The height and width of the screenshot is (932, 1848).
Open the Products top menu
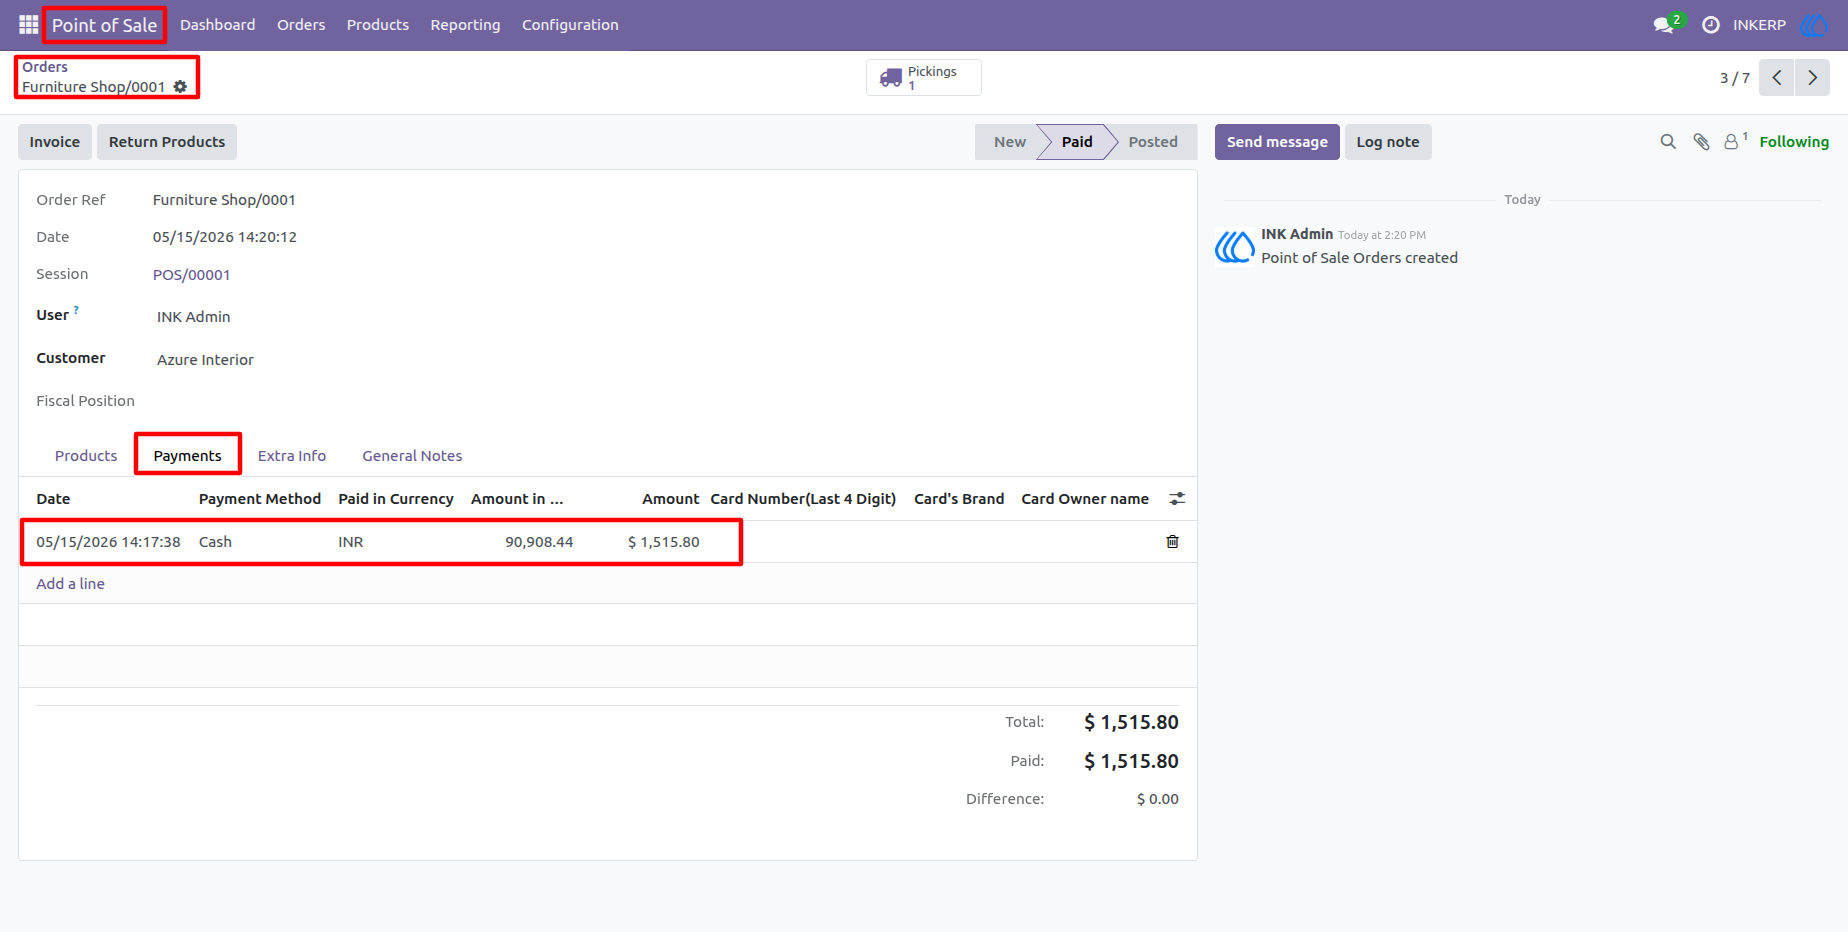click(378, 25)
